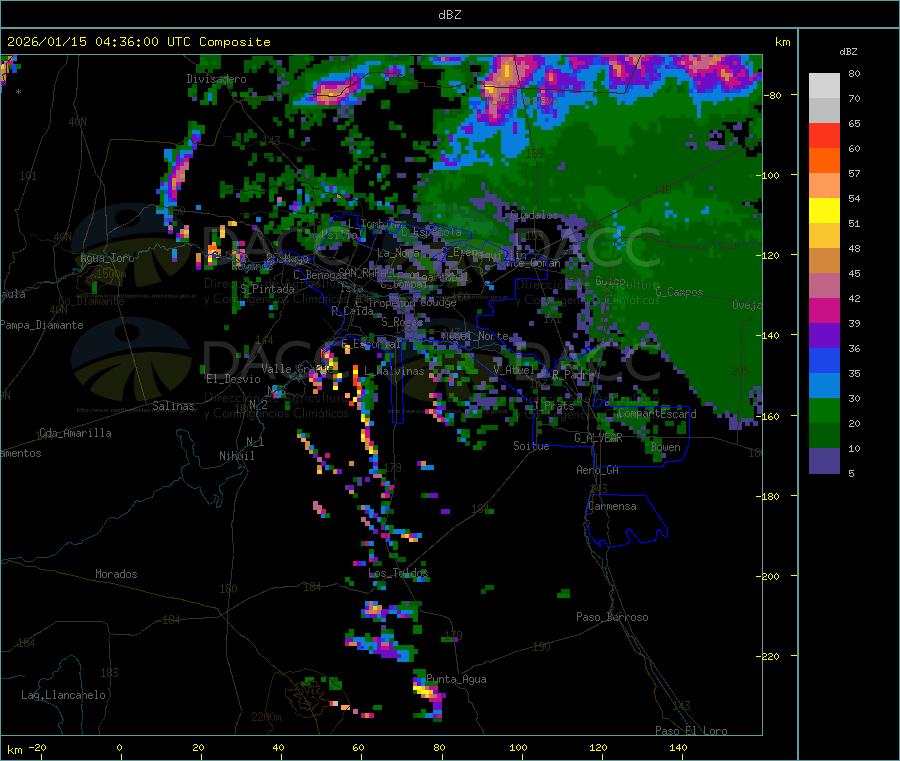Click the 'Paso_El_Loro' map label
This screenshot has height=761, width=900.
[x=691, y=731]
